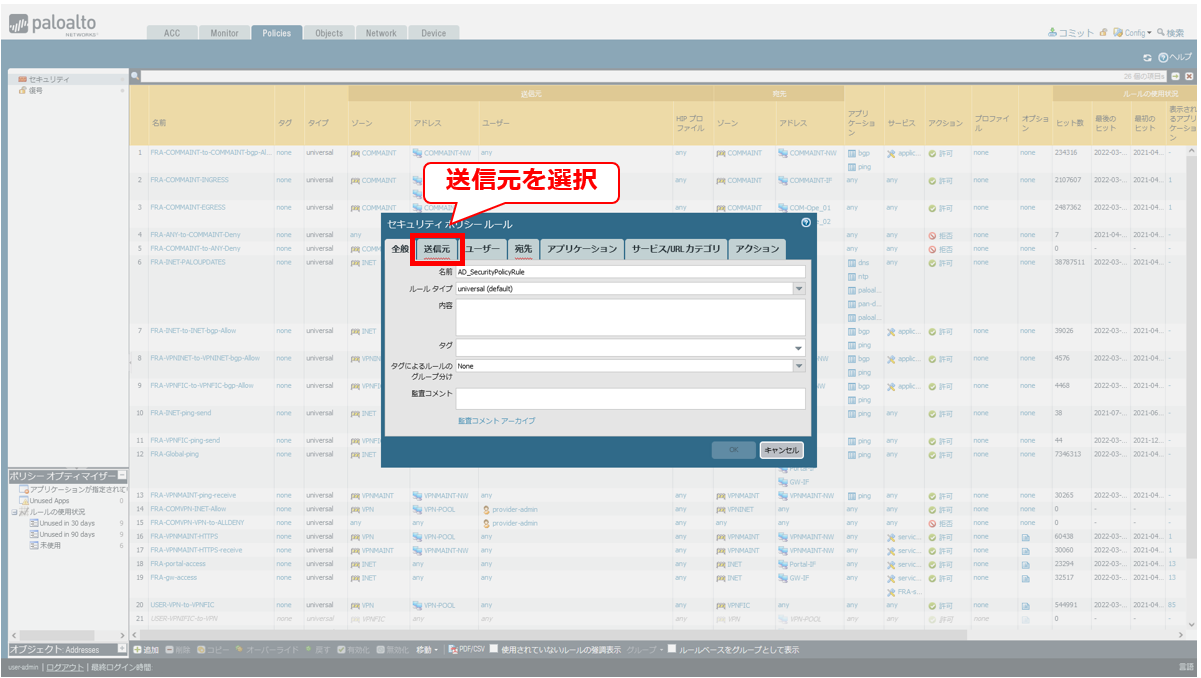Click the 内容 description text area
The width and height of the screenshot is (1201, 678).
pos(630,316)
